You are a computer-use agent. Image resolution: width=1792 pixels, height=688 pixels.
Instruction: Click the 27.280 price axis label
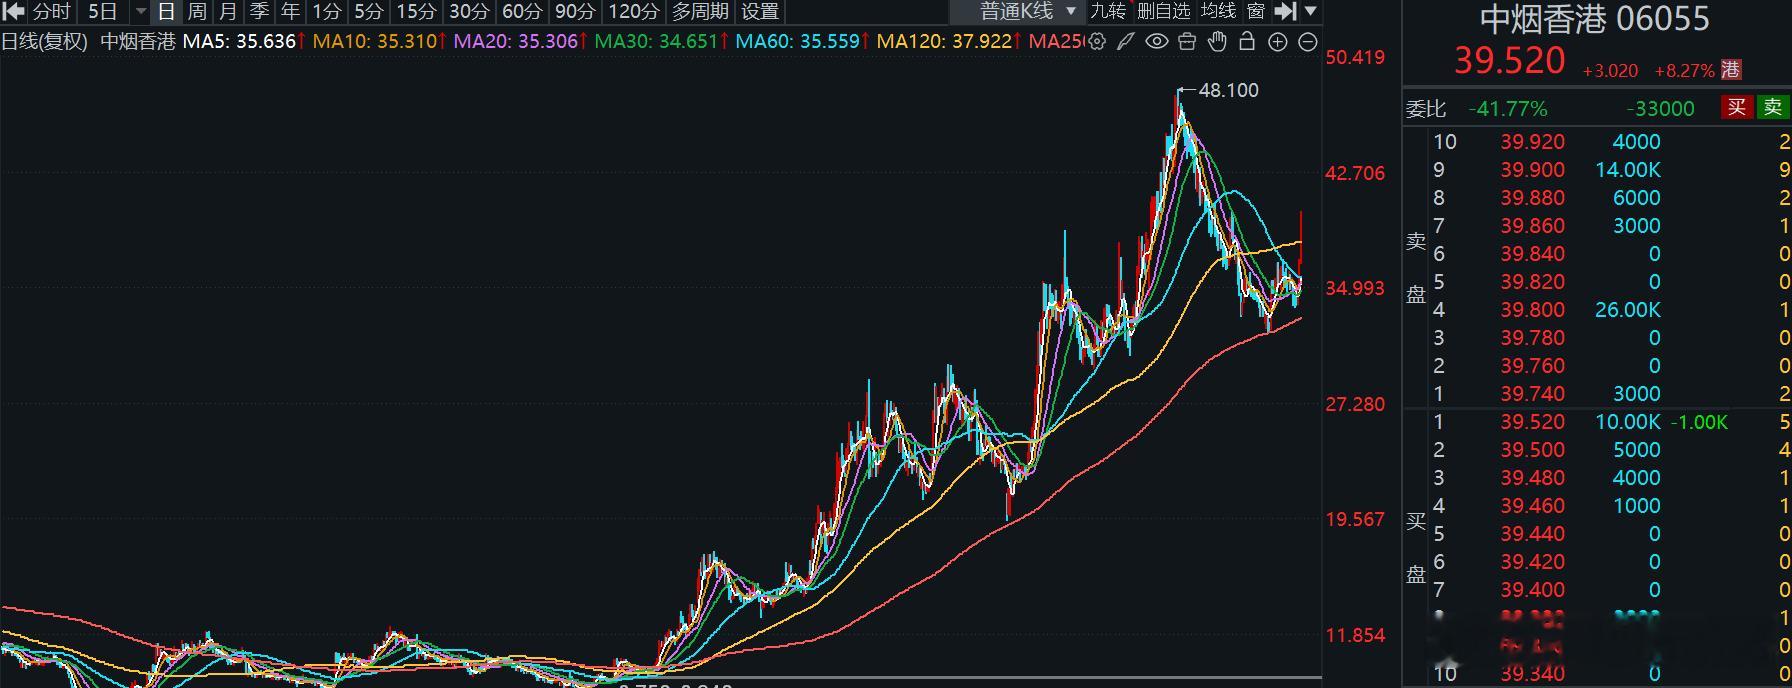[1355, 404]
